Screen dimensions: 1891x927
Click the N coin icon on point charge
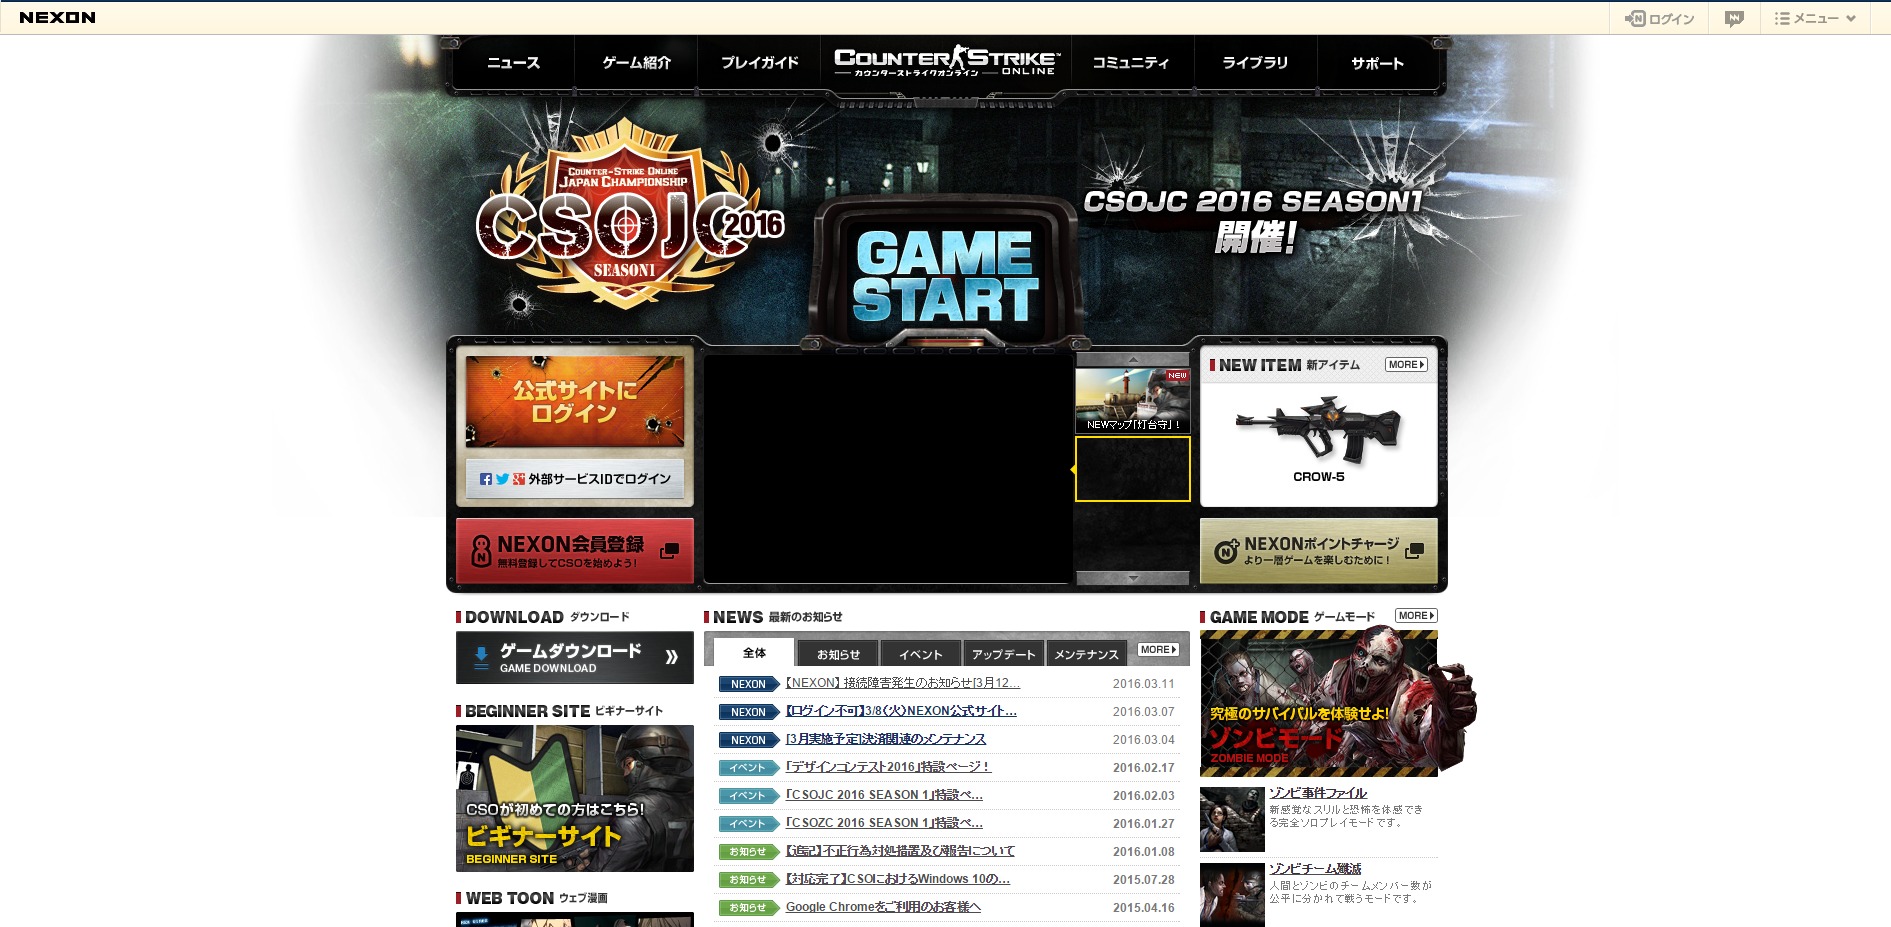(x=1227, y=551)
